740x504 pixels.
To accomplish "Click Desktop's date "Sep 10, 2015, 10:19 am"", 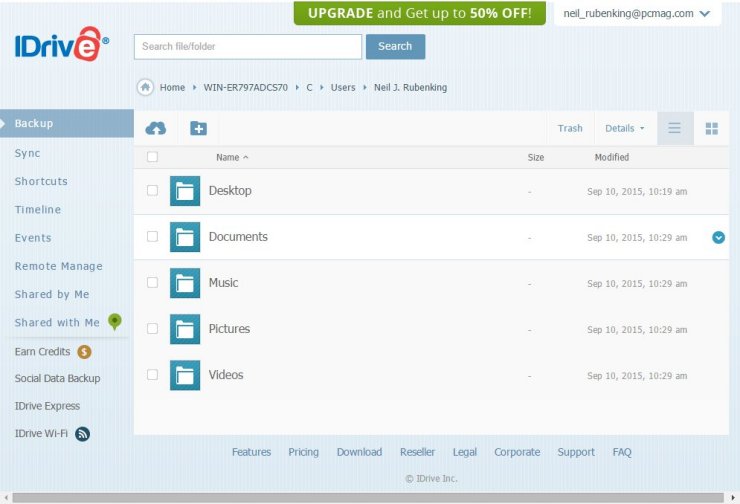I will [x=637, y=192].
